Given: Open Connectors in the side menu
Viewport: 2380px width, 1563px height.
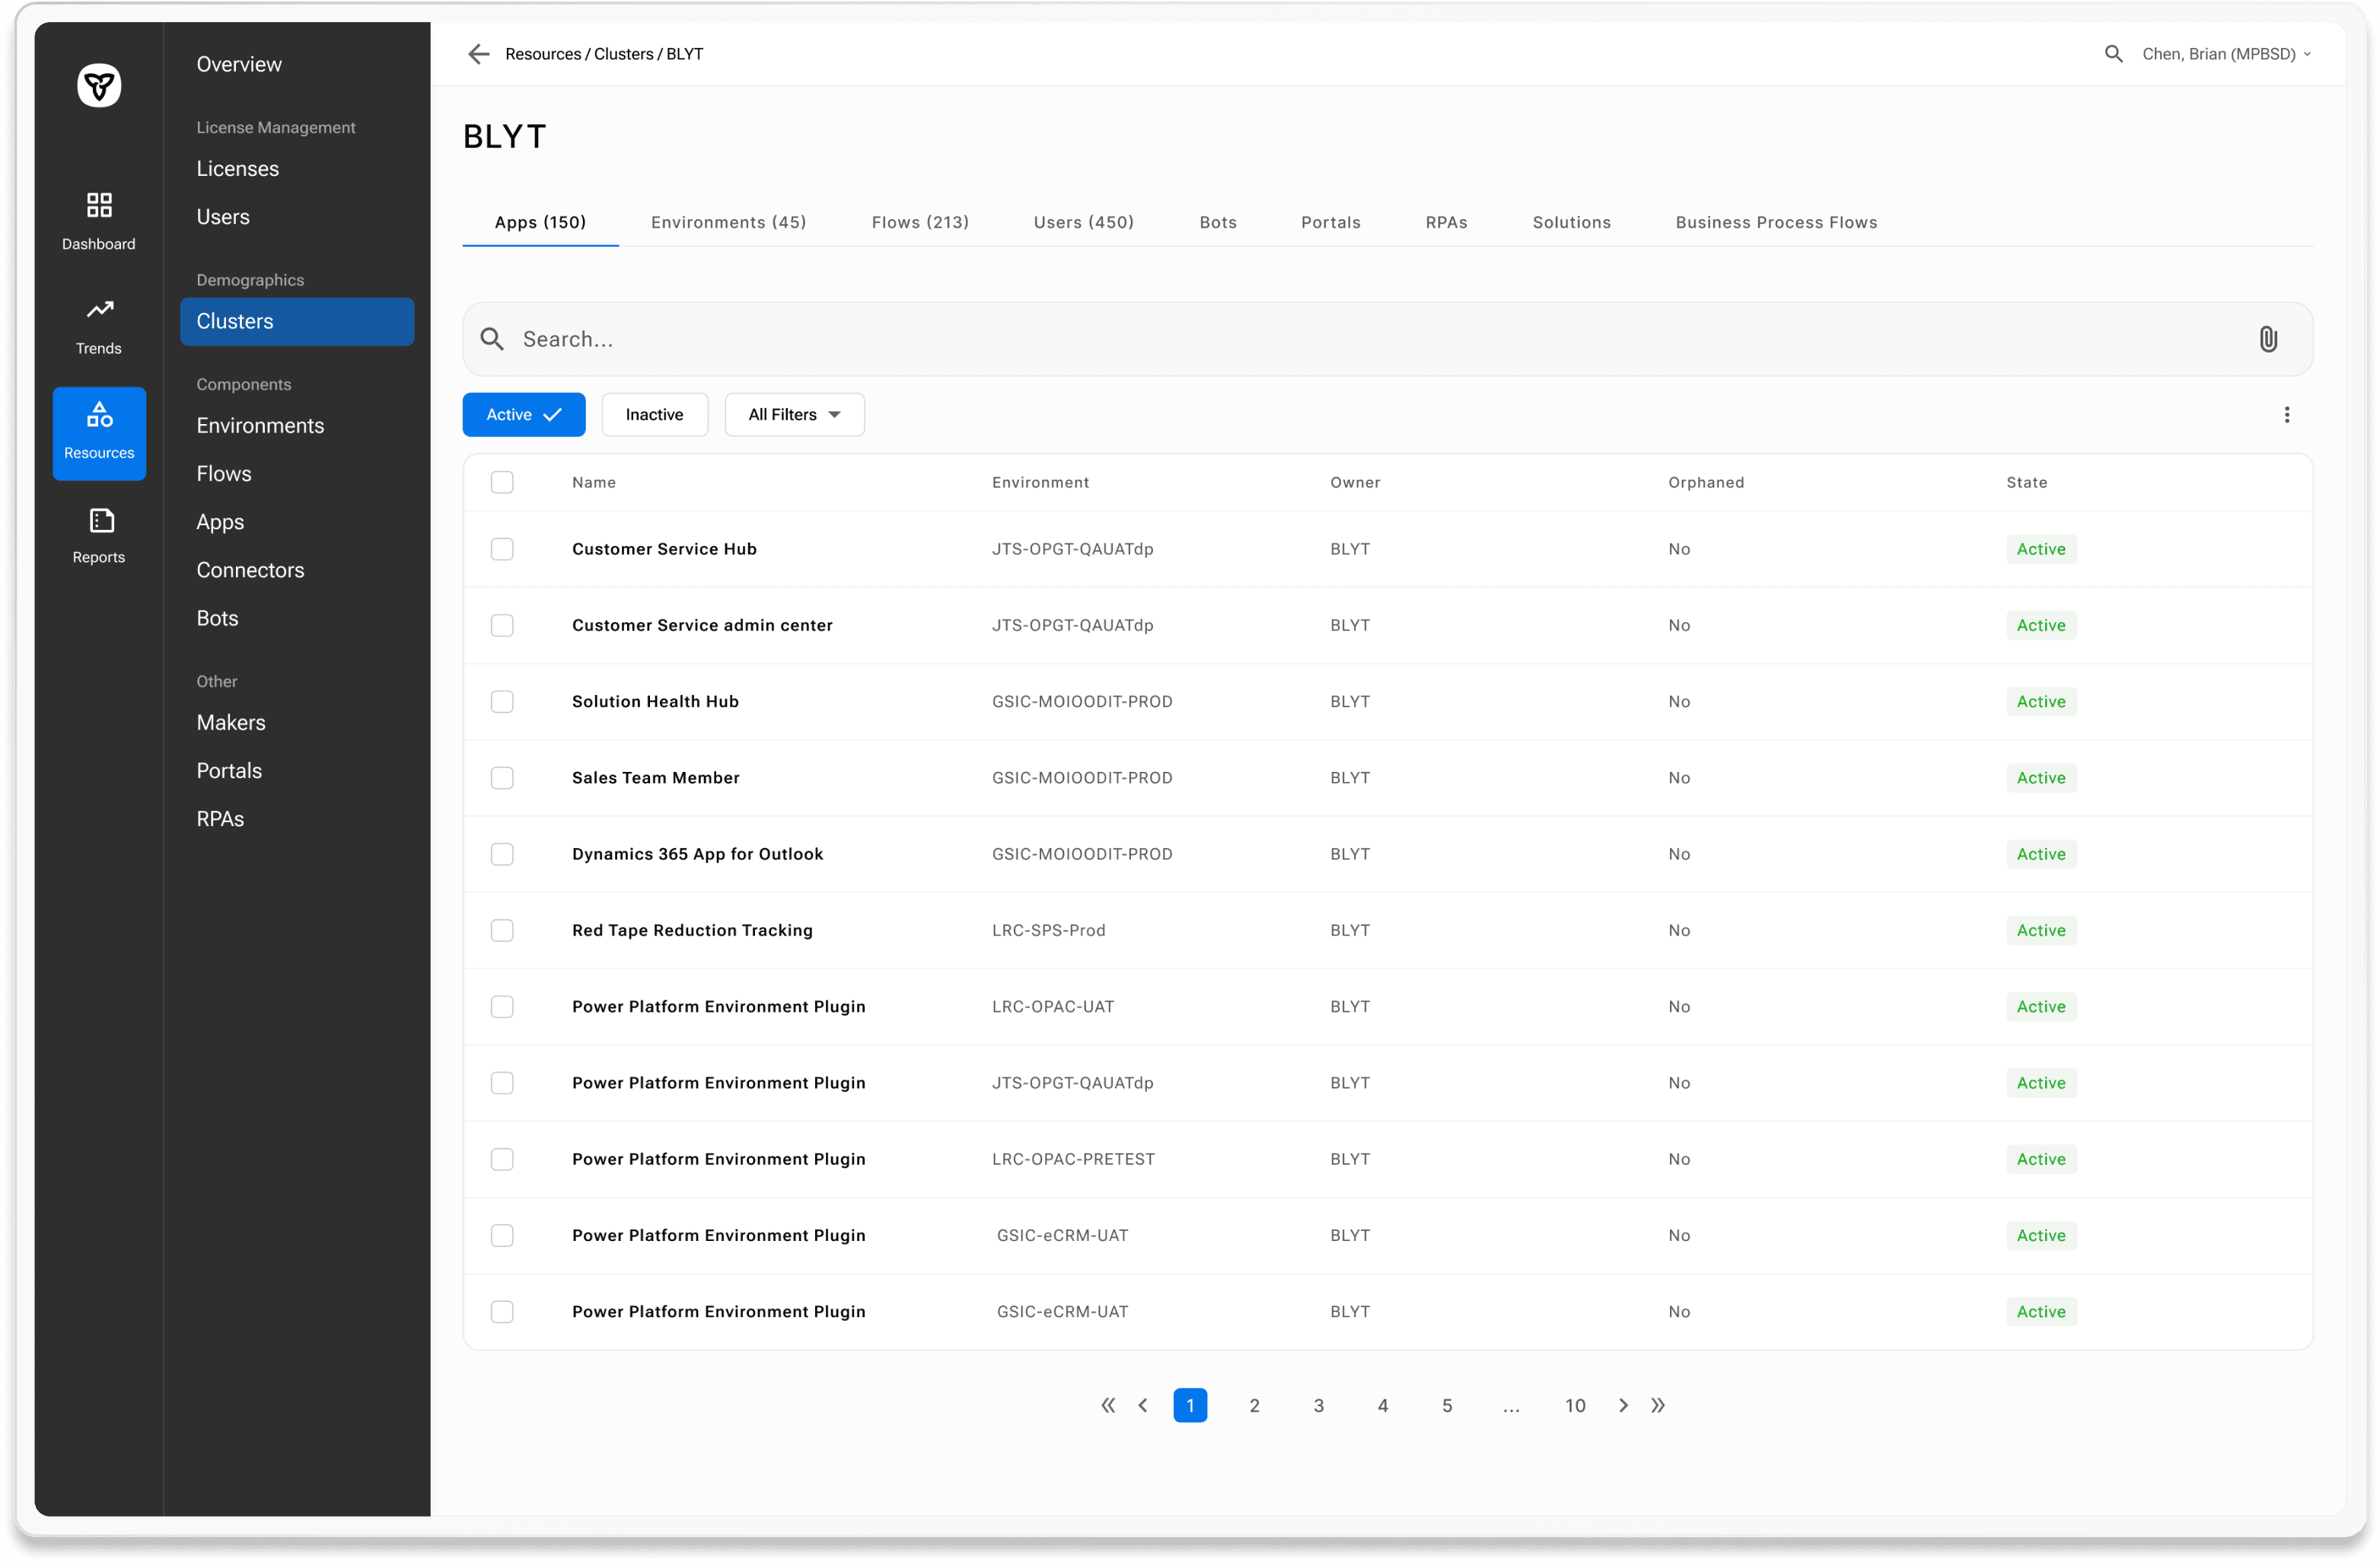Looking at the screenshot, I should pyautogui.click(x=250, y=570).
